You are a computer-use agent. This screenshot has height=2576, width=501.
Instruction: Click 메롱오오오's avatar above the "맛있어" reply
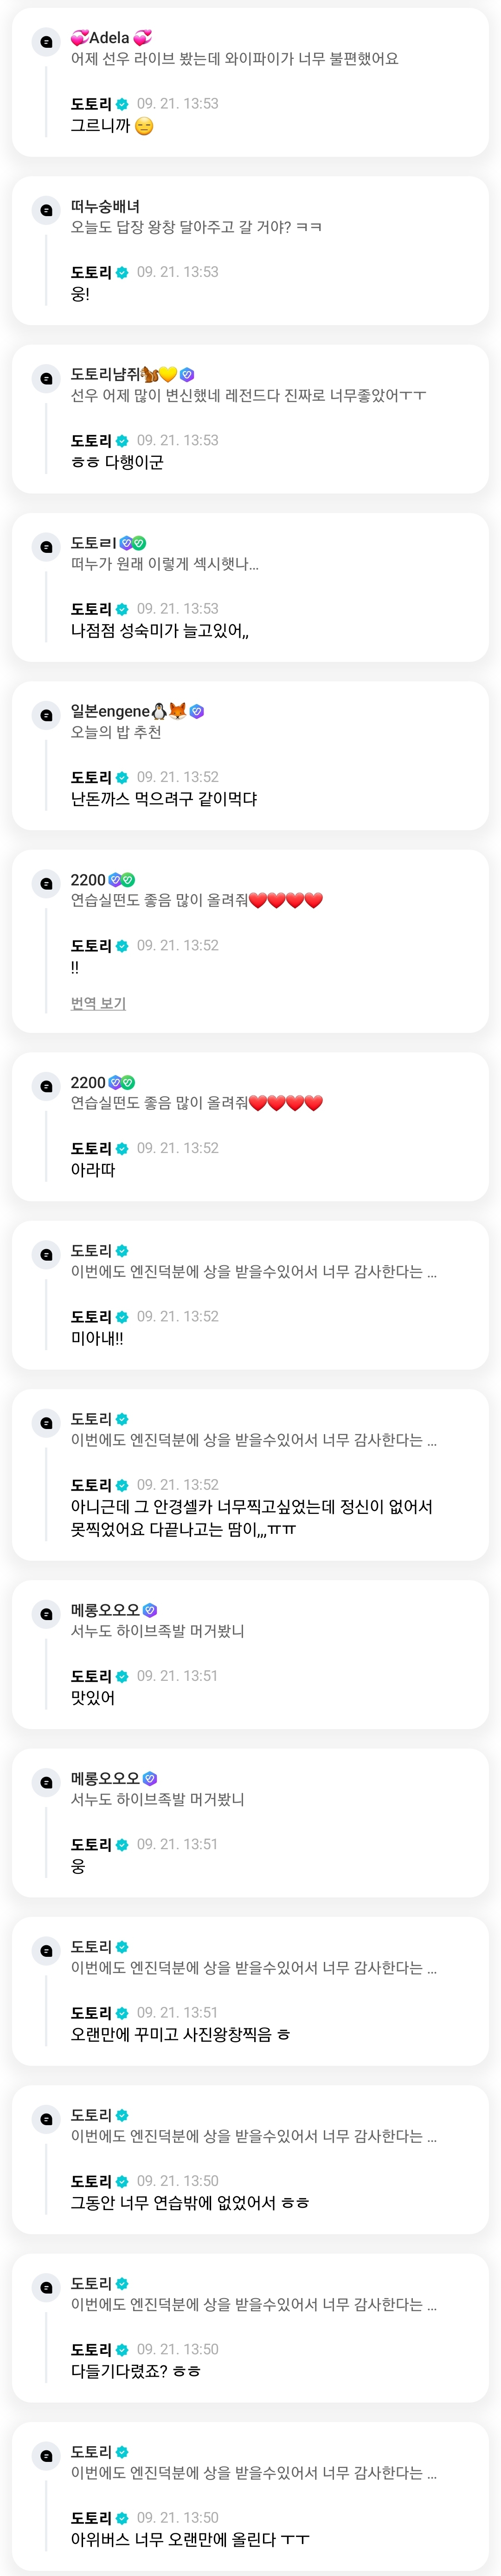tap(46, 1614)
